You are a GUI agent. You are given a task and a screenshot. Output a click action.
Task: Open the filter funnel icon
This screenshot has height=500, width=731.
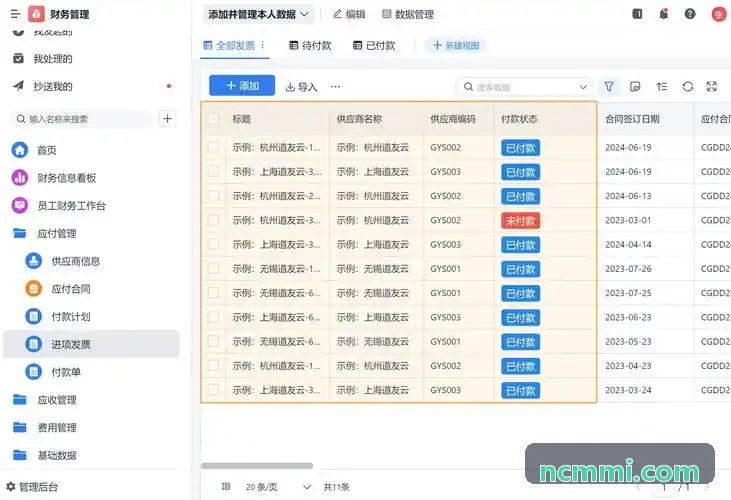(609, 87)
